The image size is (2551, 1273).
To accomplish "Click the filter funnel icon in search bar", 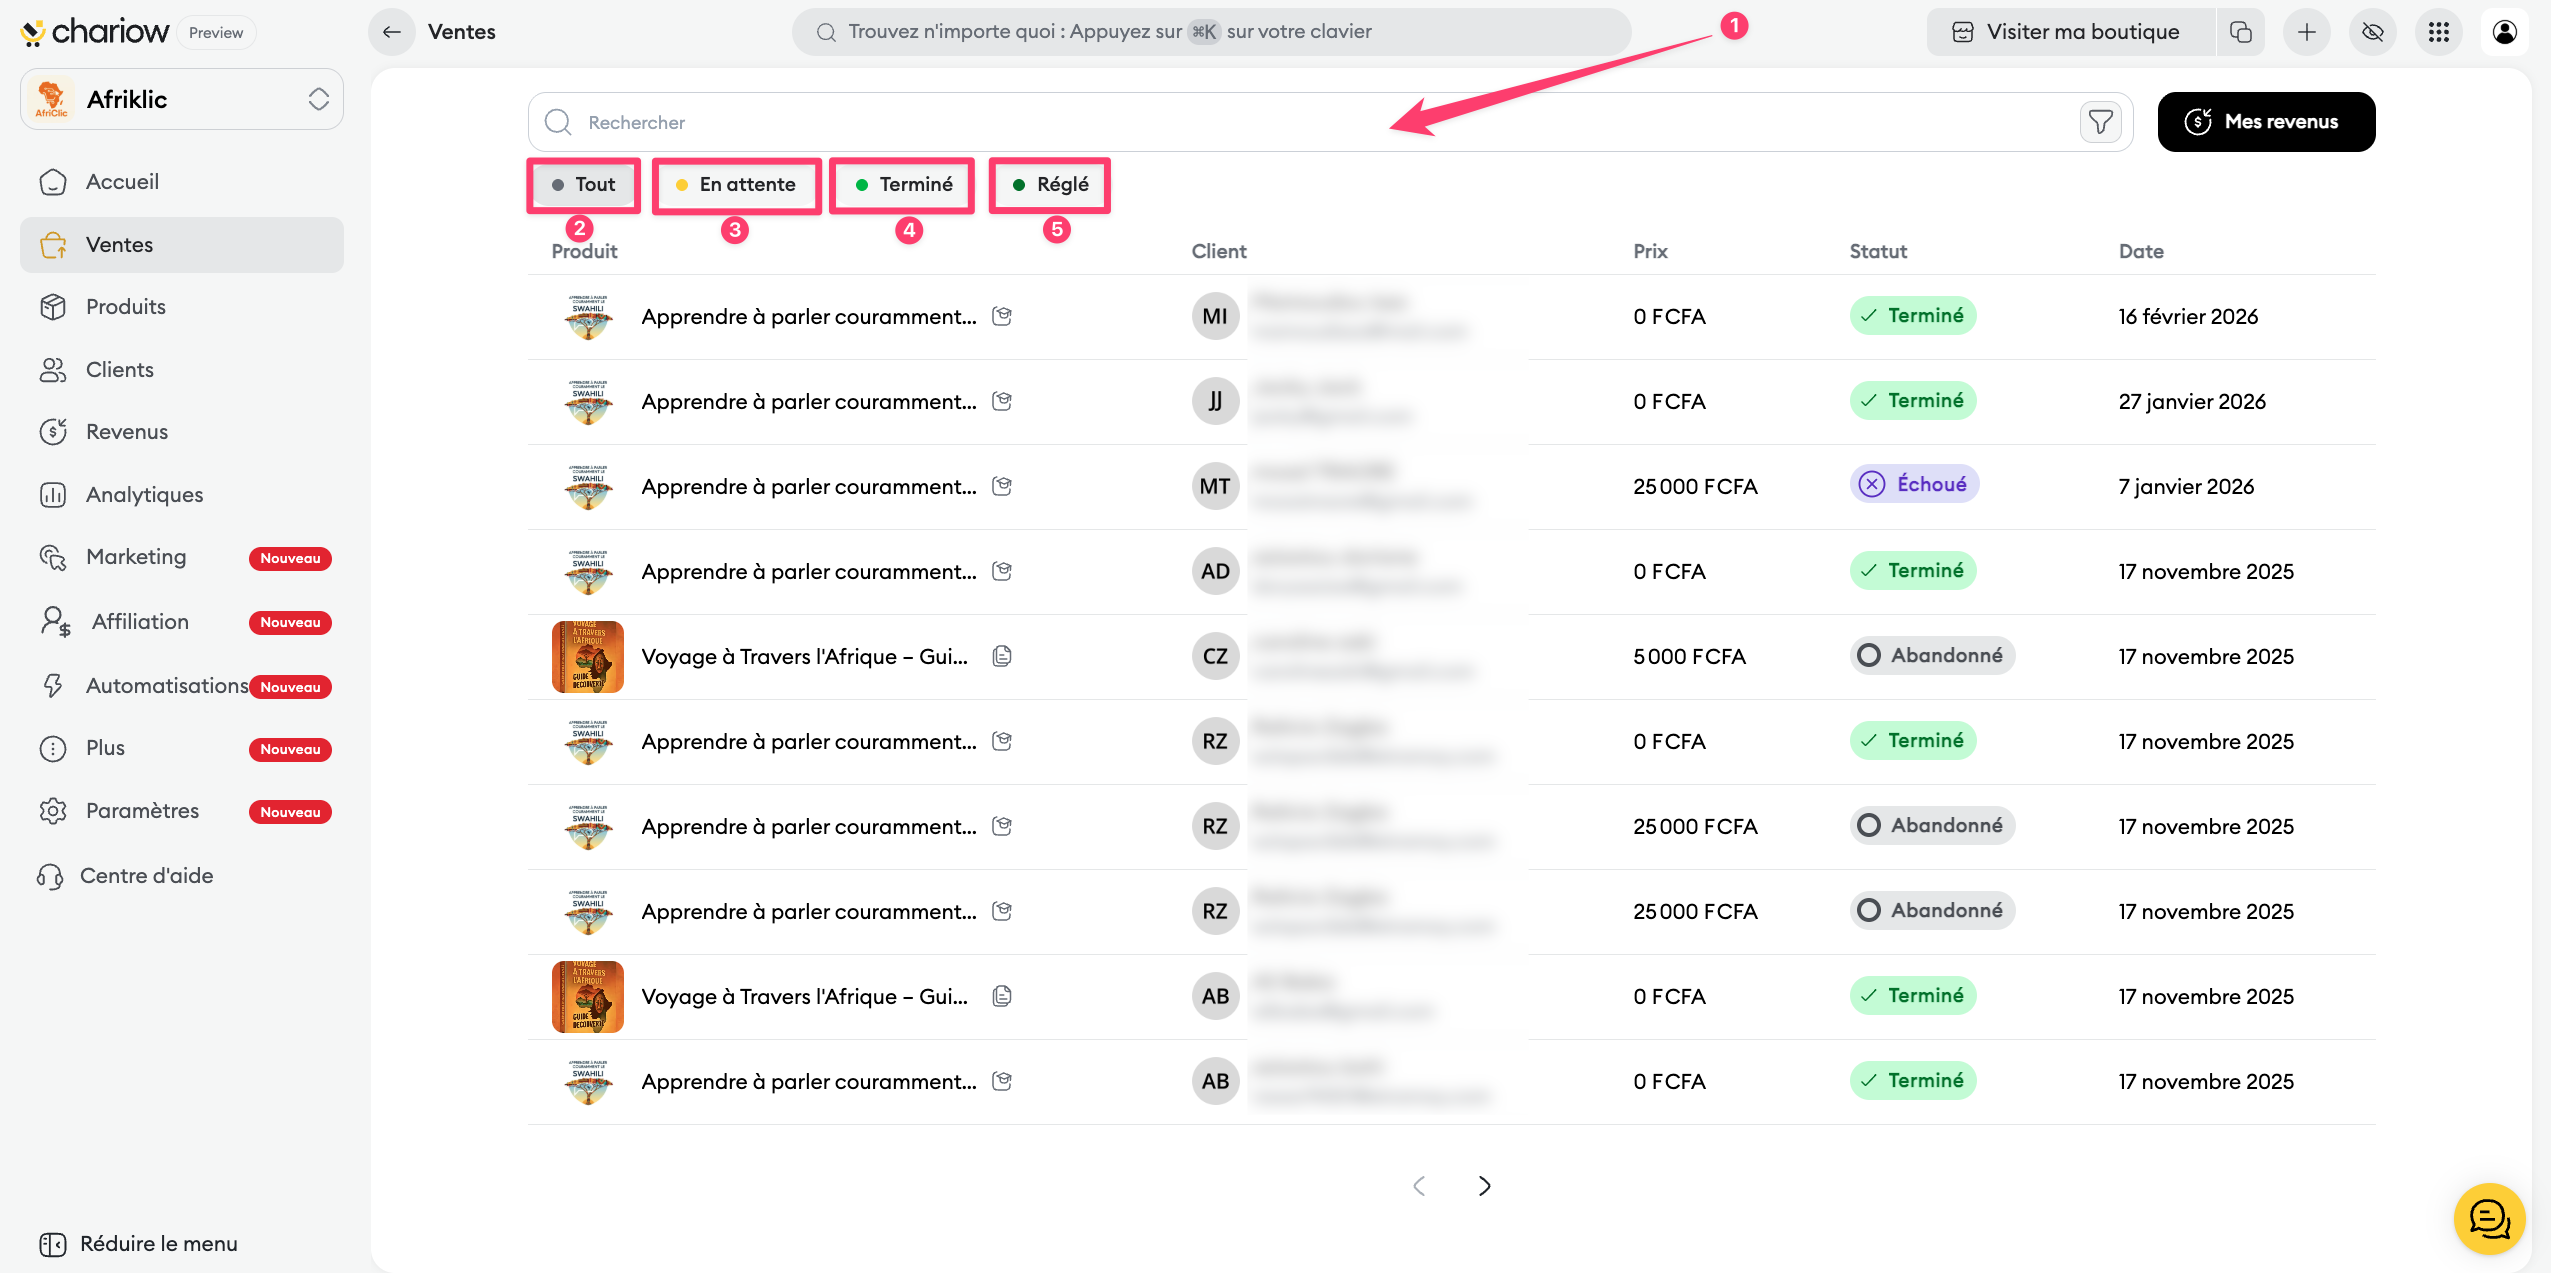I will tap(2100, 122).
